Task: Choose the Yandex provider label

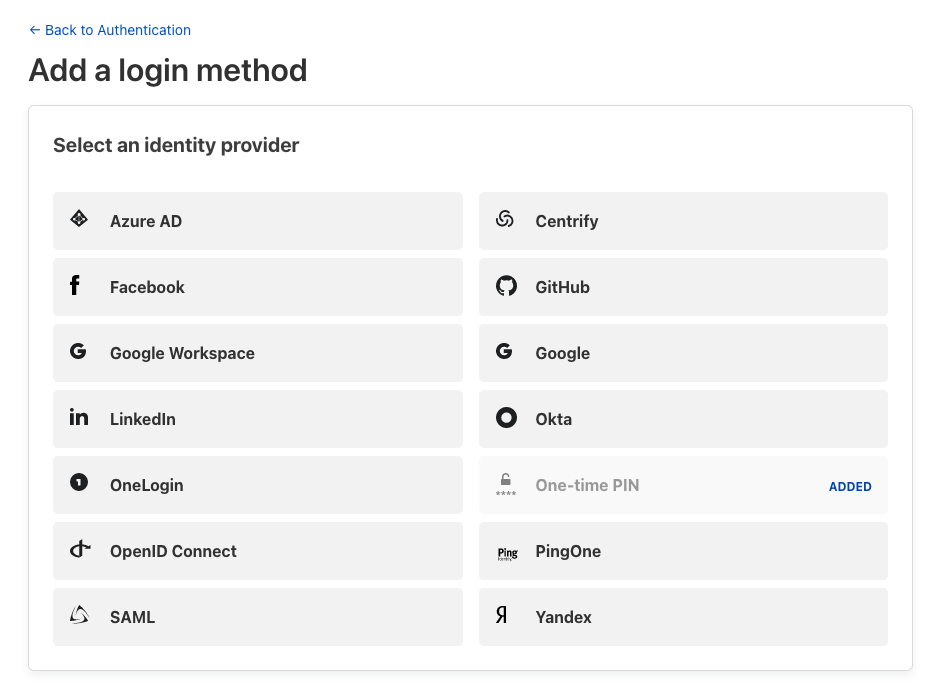Action: point(563,617)
